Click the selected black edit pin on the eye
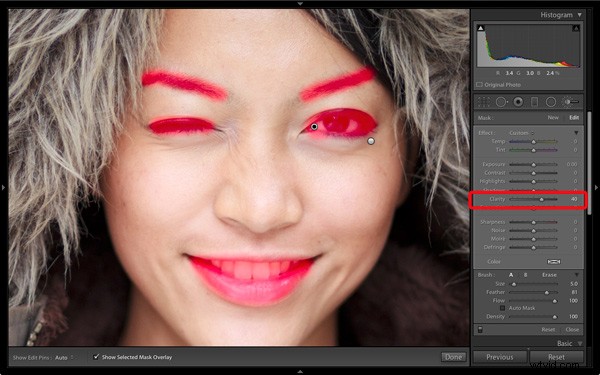The height and width of the screenshot is (375, 600). click(314, 126)
